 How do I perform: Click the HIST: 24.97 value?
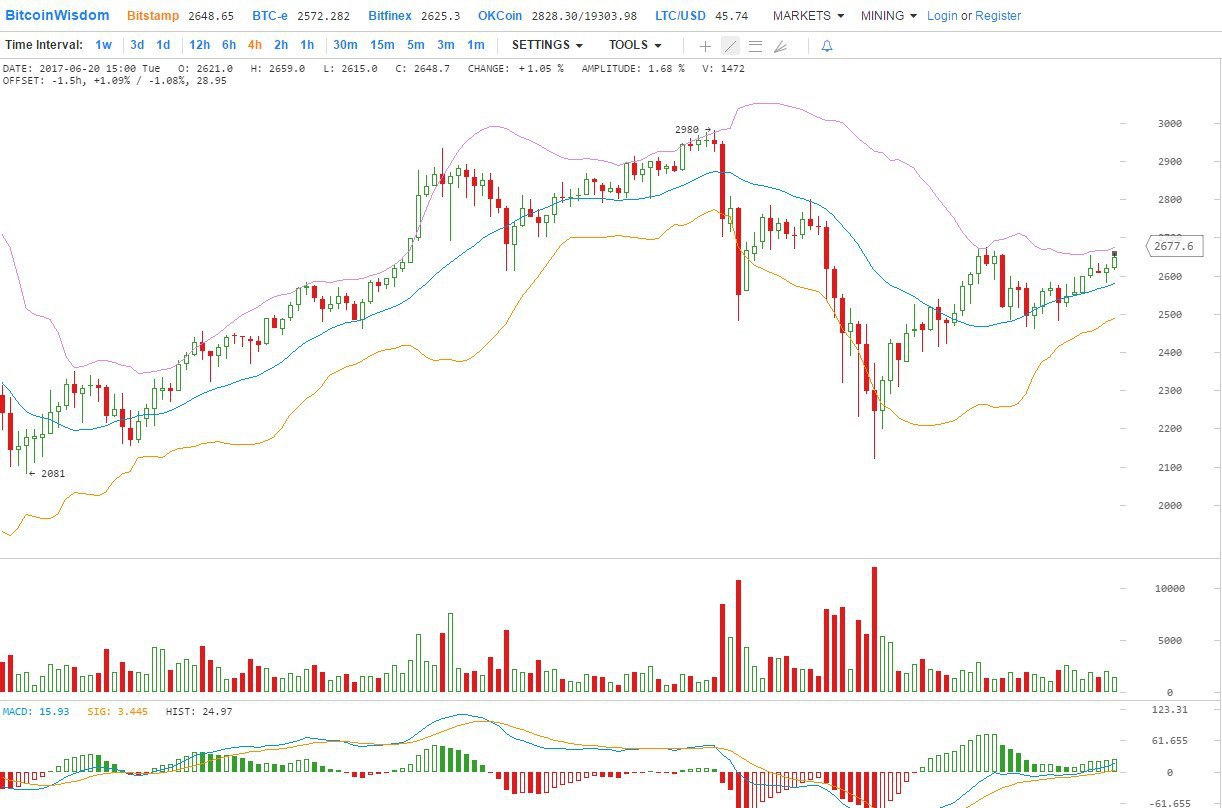tap(198, 712)
